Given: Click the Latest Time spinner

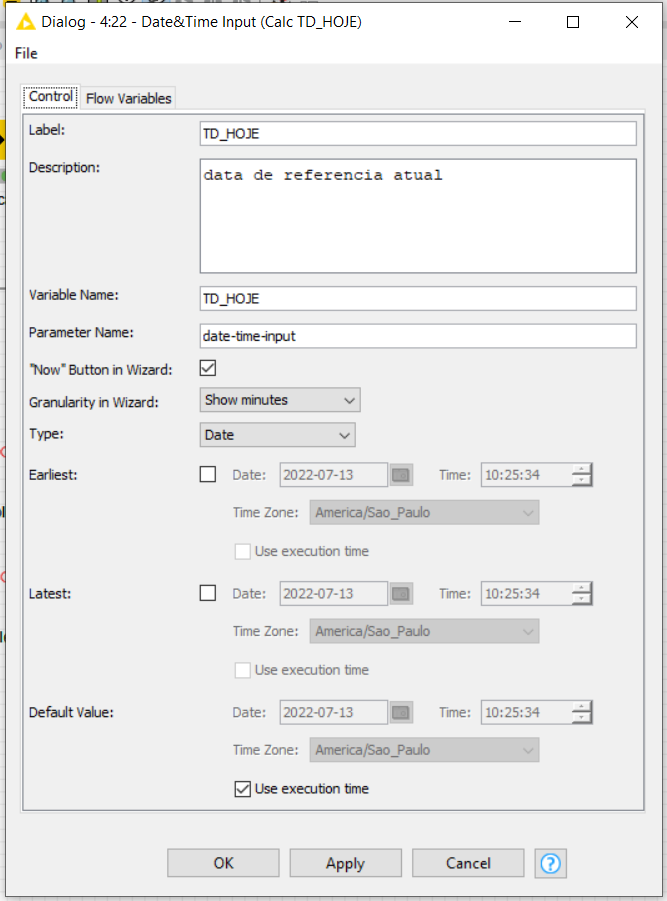Looking at the screenshot, I should tap(536, 594).
